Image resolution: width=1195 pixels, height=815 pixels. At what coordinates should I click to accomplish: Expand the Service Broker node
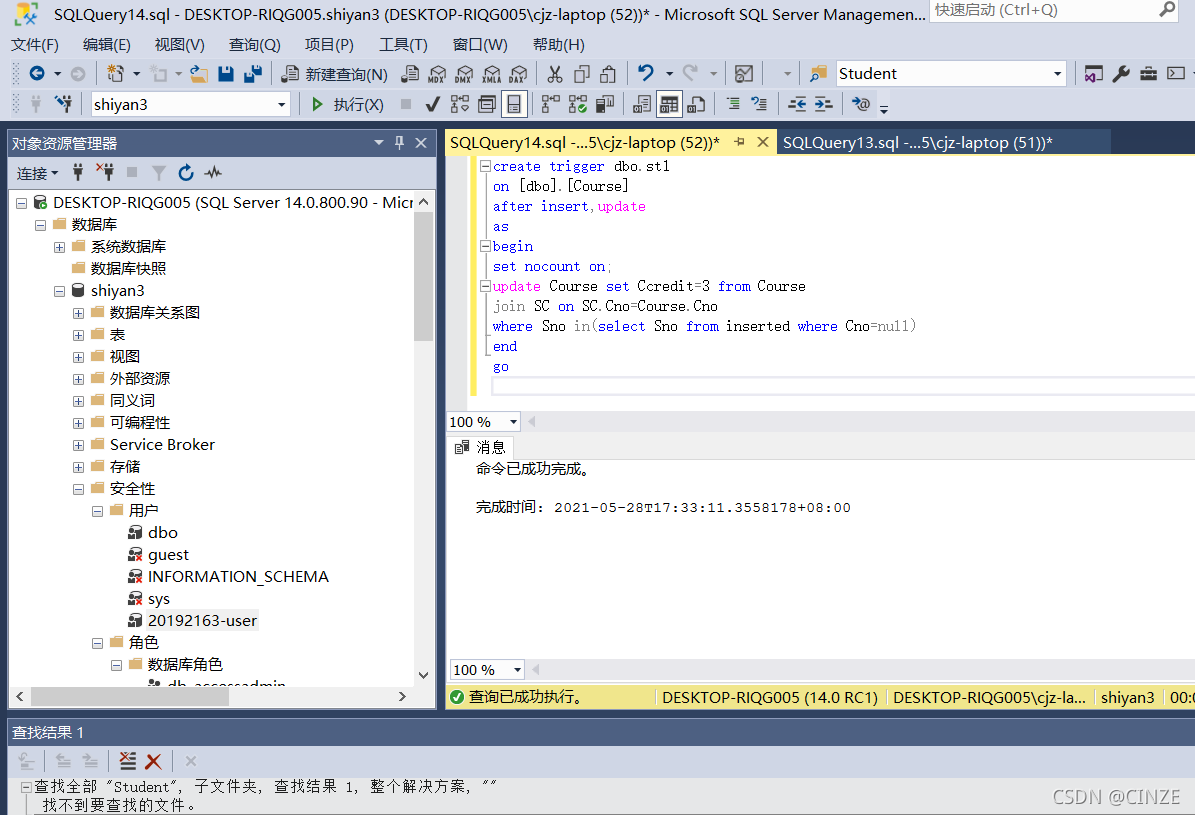[x=78, y=445]
